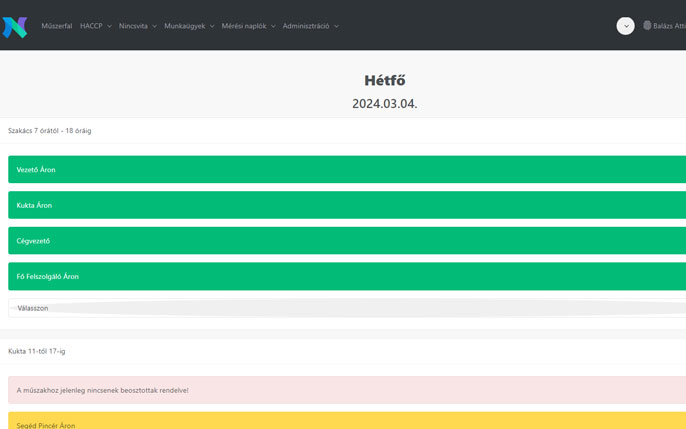Click the user avatar icon beside Balázs
Screen dimensions: 686x429
click(647, 26)
